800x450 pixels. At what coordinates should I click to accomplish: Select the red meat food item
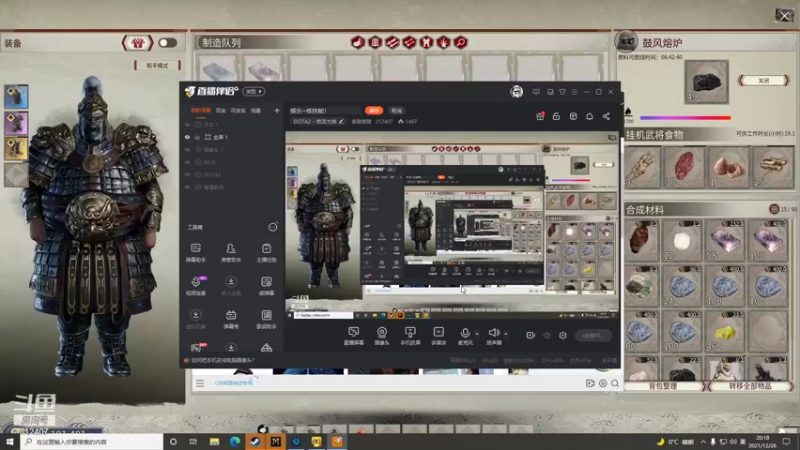(x=684, y=167)
